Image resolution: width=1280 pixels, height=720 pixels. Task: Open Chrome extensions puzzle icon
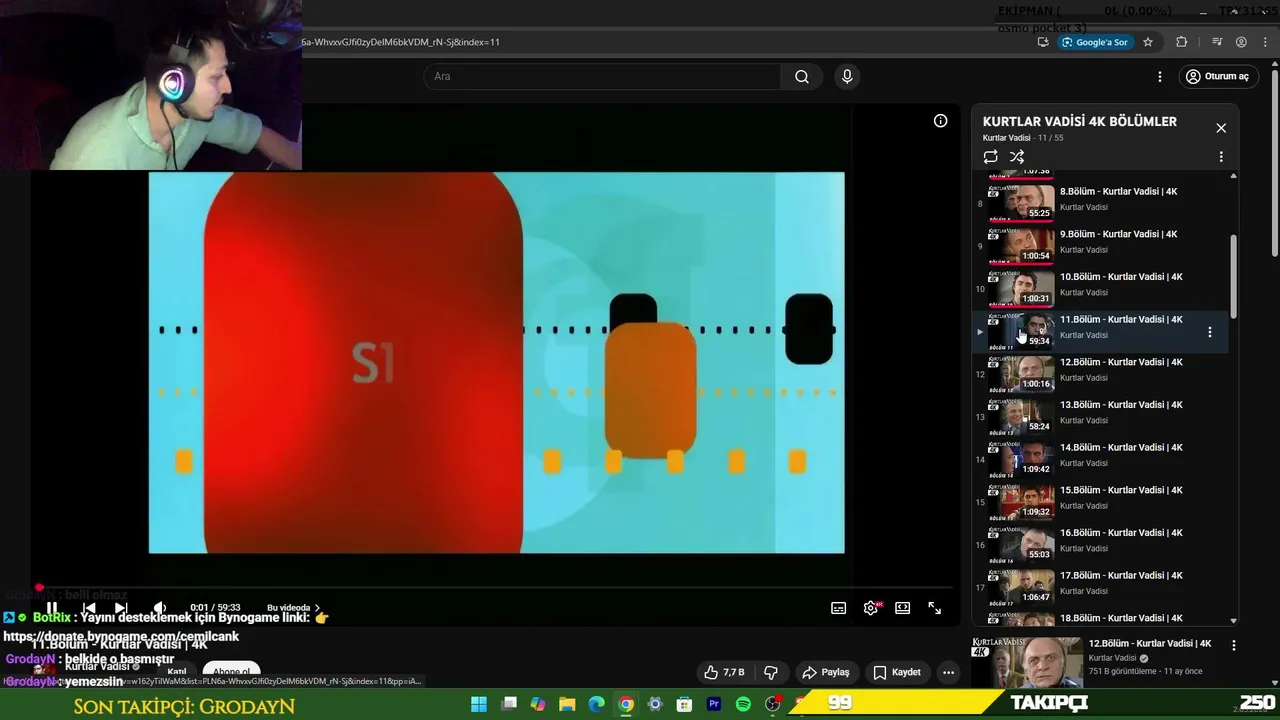[x=1182, y=42]
